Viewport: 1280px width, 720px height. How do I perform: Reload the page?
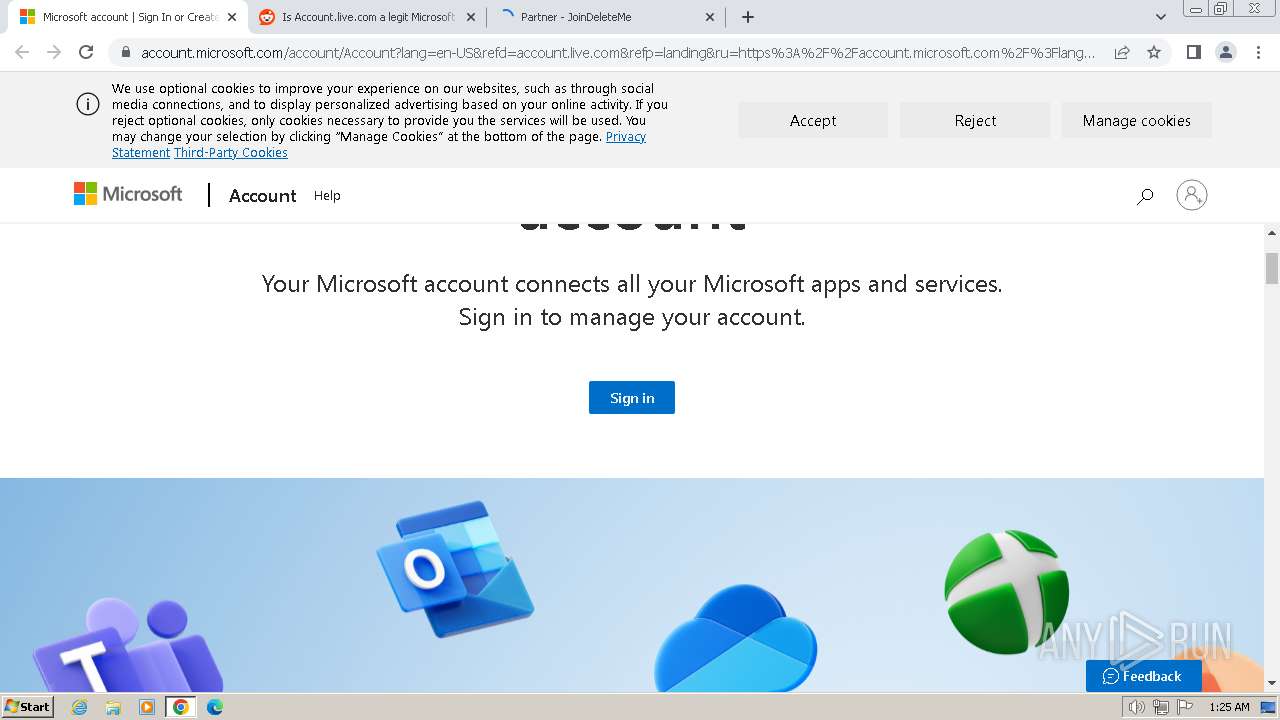tap(86, 52)
